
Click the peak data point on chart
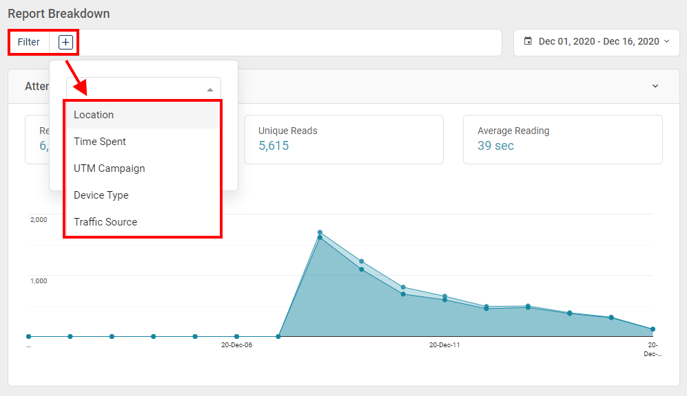pos(320,232)
